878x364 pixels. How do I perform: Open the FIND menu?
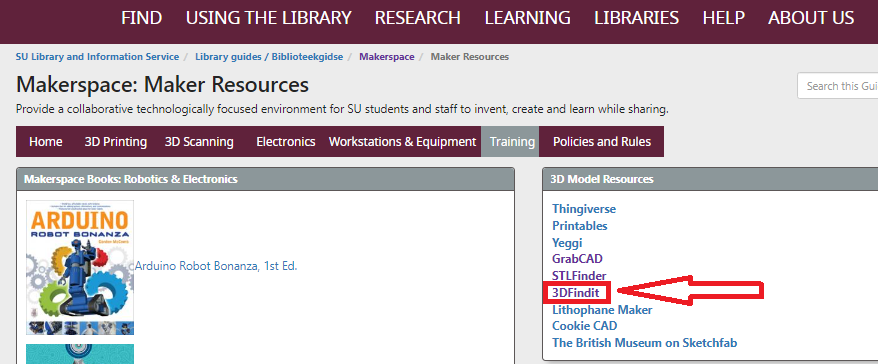[x=142, y=18]
